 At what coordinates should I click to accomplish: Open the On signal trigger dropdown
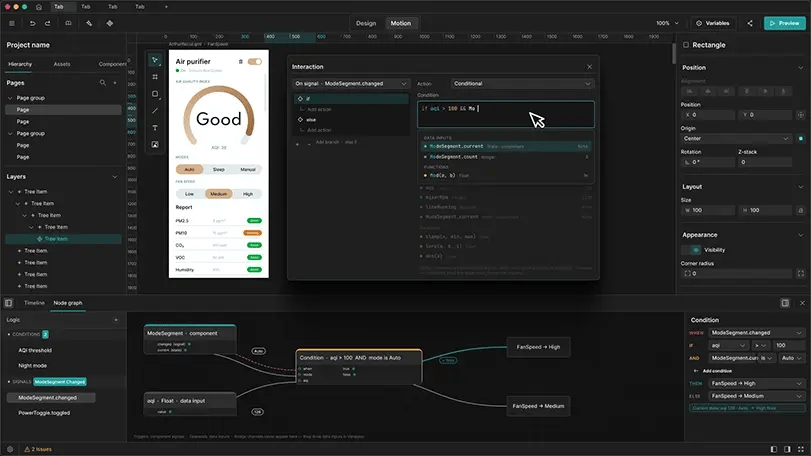click(x=351, y=84)
